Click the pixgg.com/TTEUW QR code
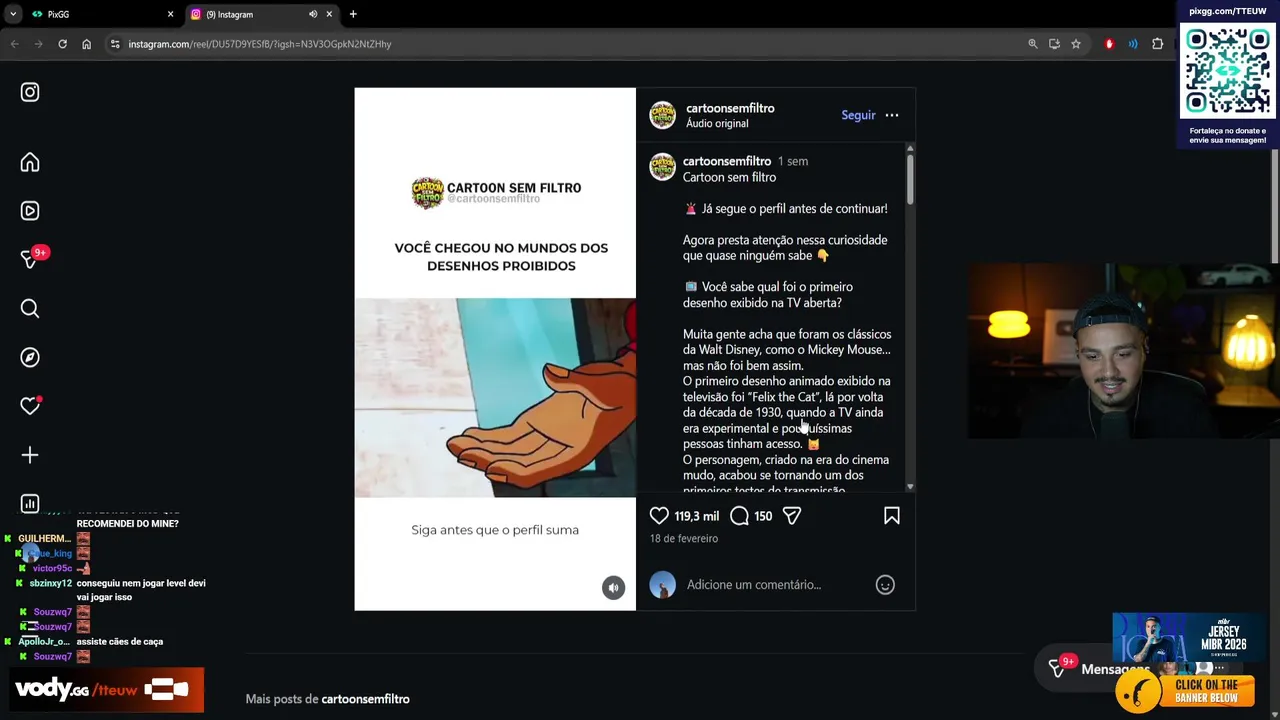Screen dimensions: 1280x720 click(1228, 72)
